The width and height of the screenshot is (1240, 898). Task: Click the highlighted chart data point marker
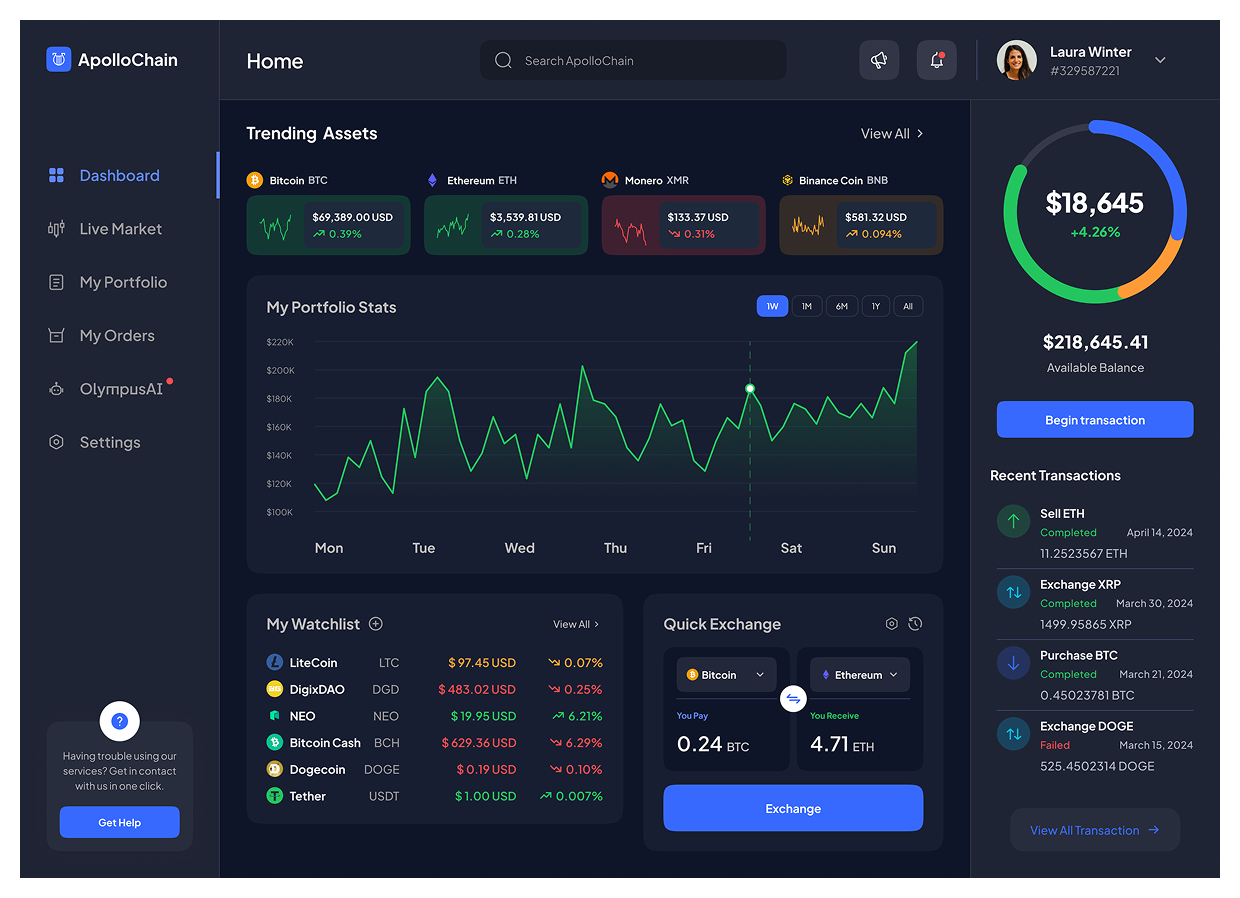(x=750, y=388)
